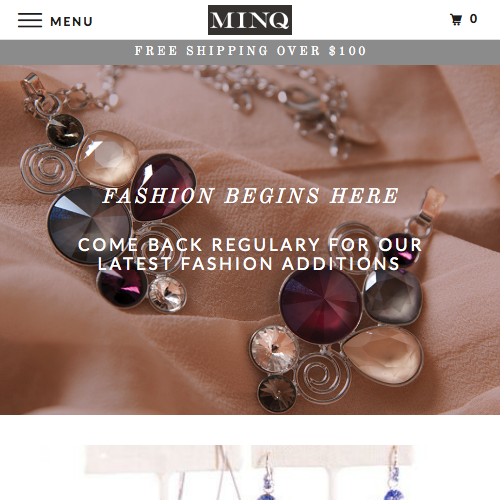Viewport: 500px width, 500px height.
Task: Click the large gray round gem pendant
Action: point(90,225)
